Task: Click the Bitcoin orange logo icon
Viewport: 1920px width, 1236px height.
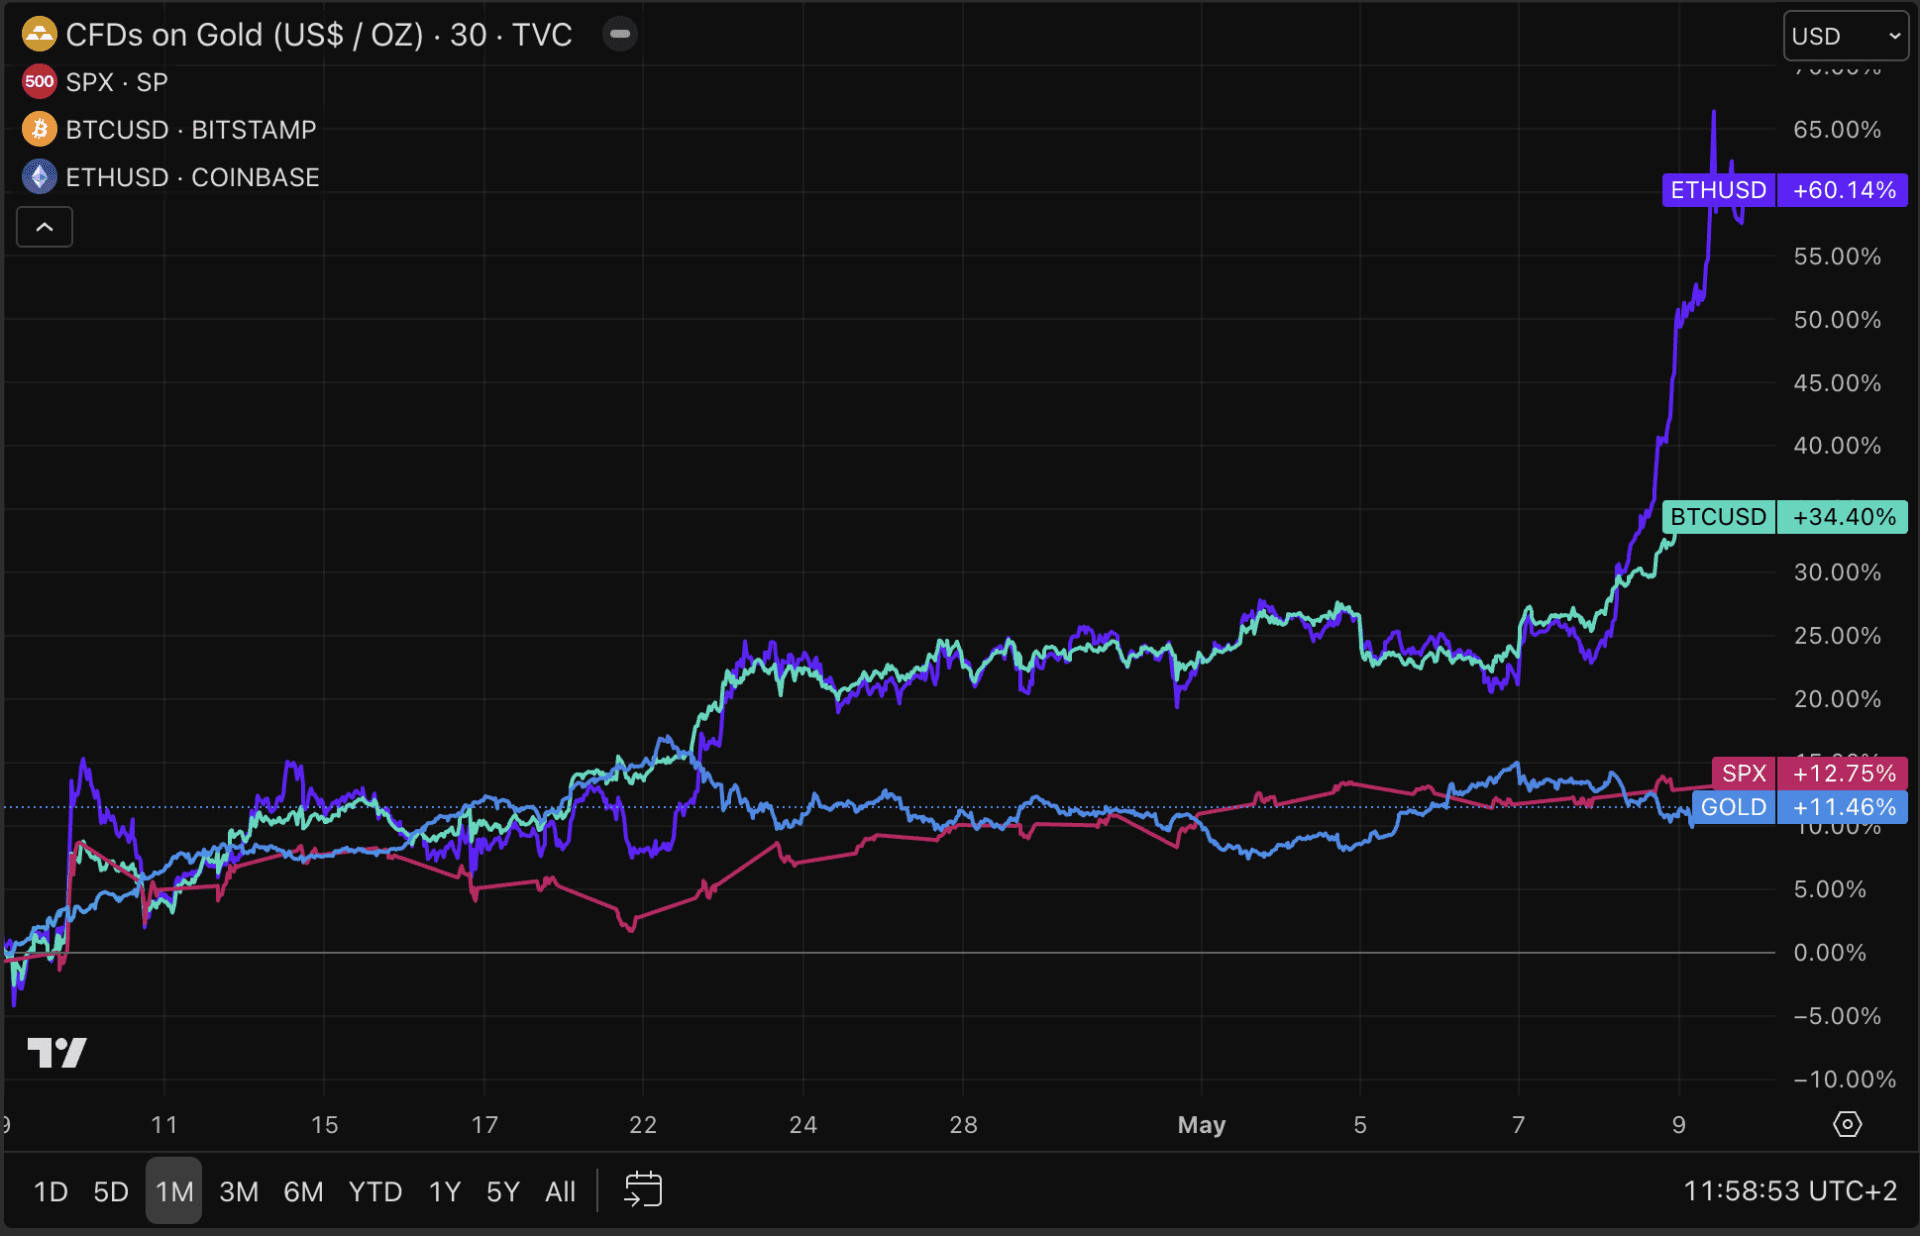Action: pyautogui.click(x=39, y=129)
